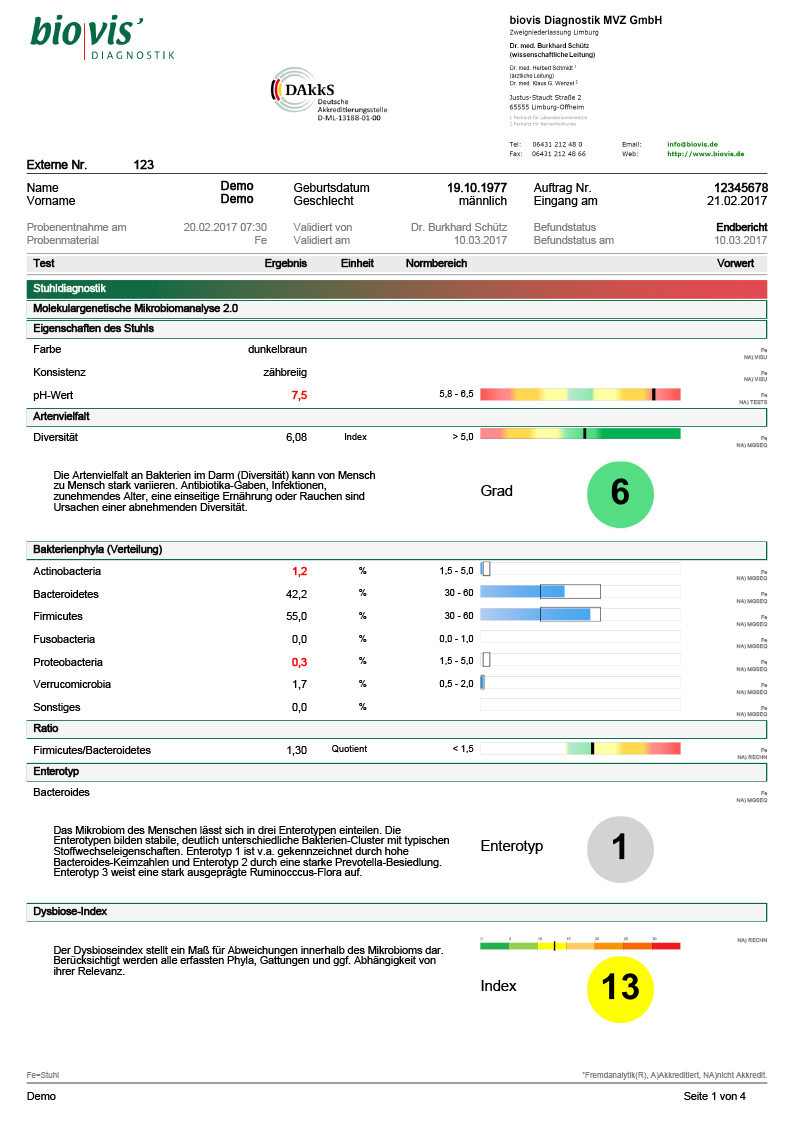Click the Dysbiose-Index color scale
This screenshot has width=794, height=1123.
[580, 945]
